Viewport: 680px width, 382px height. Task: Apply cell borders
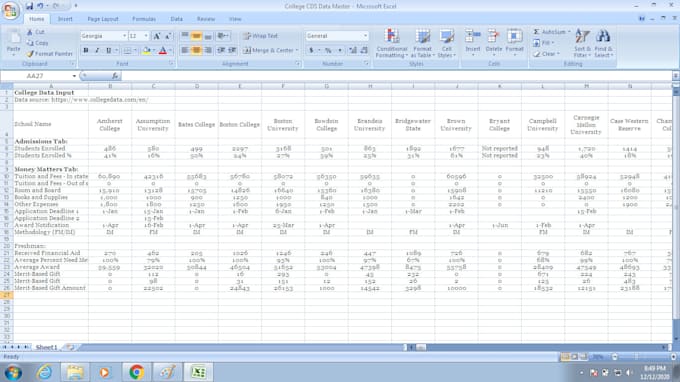pyautogui.click(x=127, y=51)
